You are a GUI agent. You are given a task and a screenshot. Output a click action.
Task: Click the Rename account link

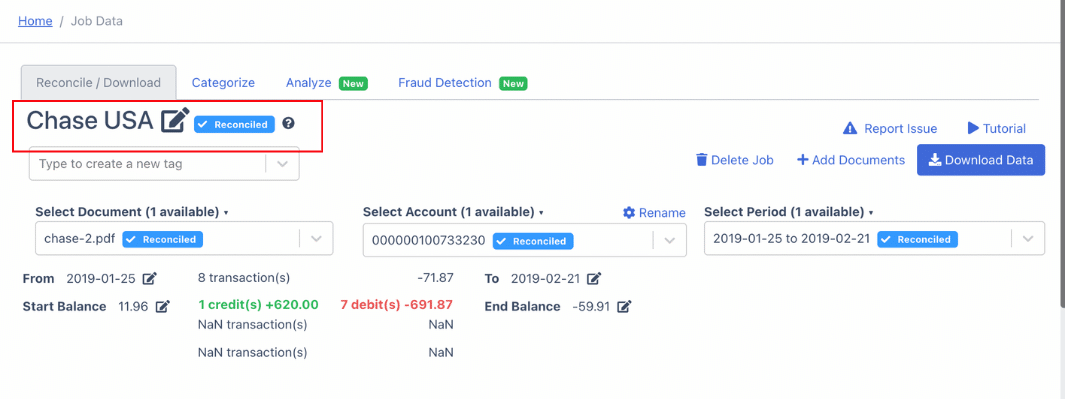[654, 213]
